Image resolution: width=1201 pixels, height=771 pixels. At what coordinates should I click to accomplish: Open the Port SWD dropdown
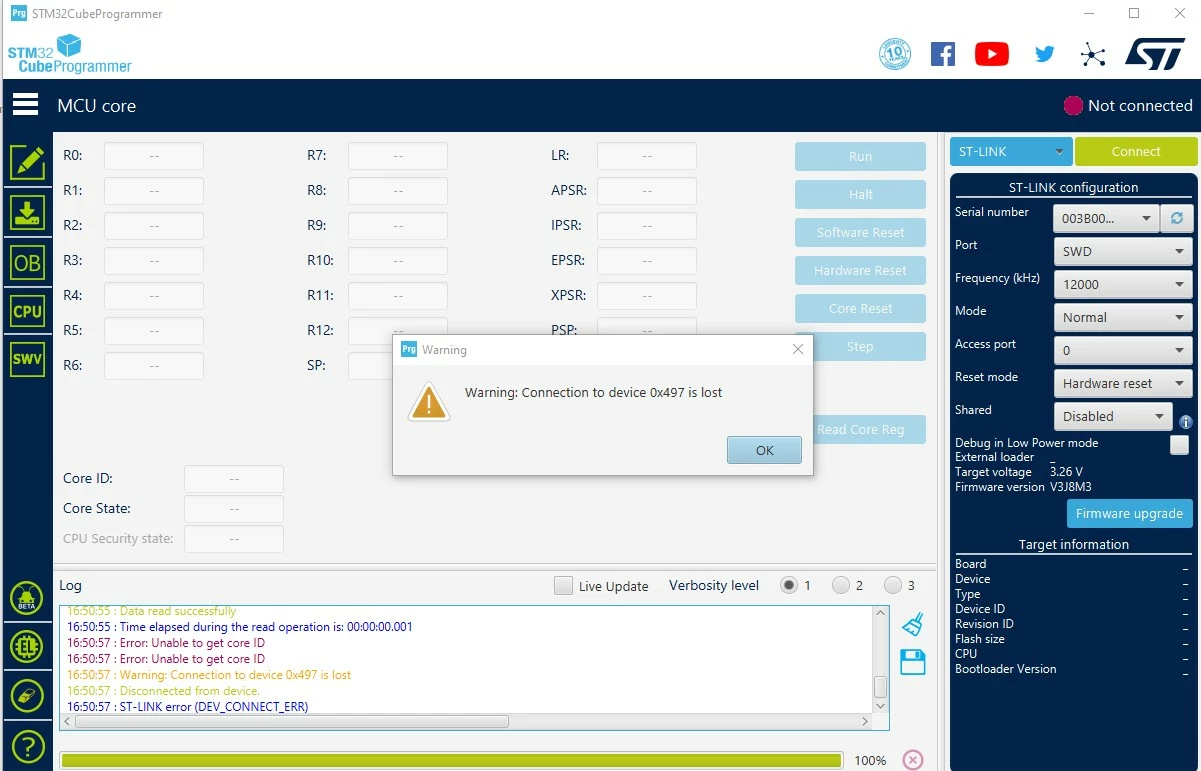pyautogui.click(x=1123, y=251)
